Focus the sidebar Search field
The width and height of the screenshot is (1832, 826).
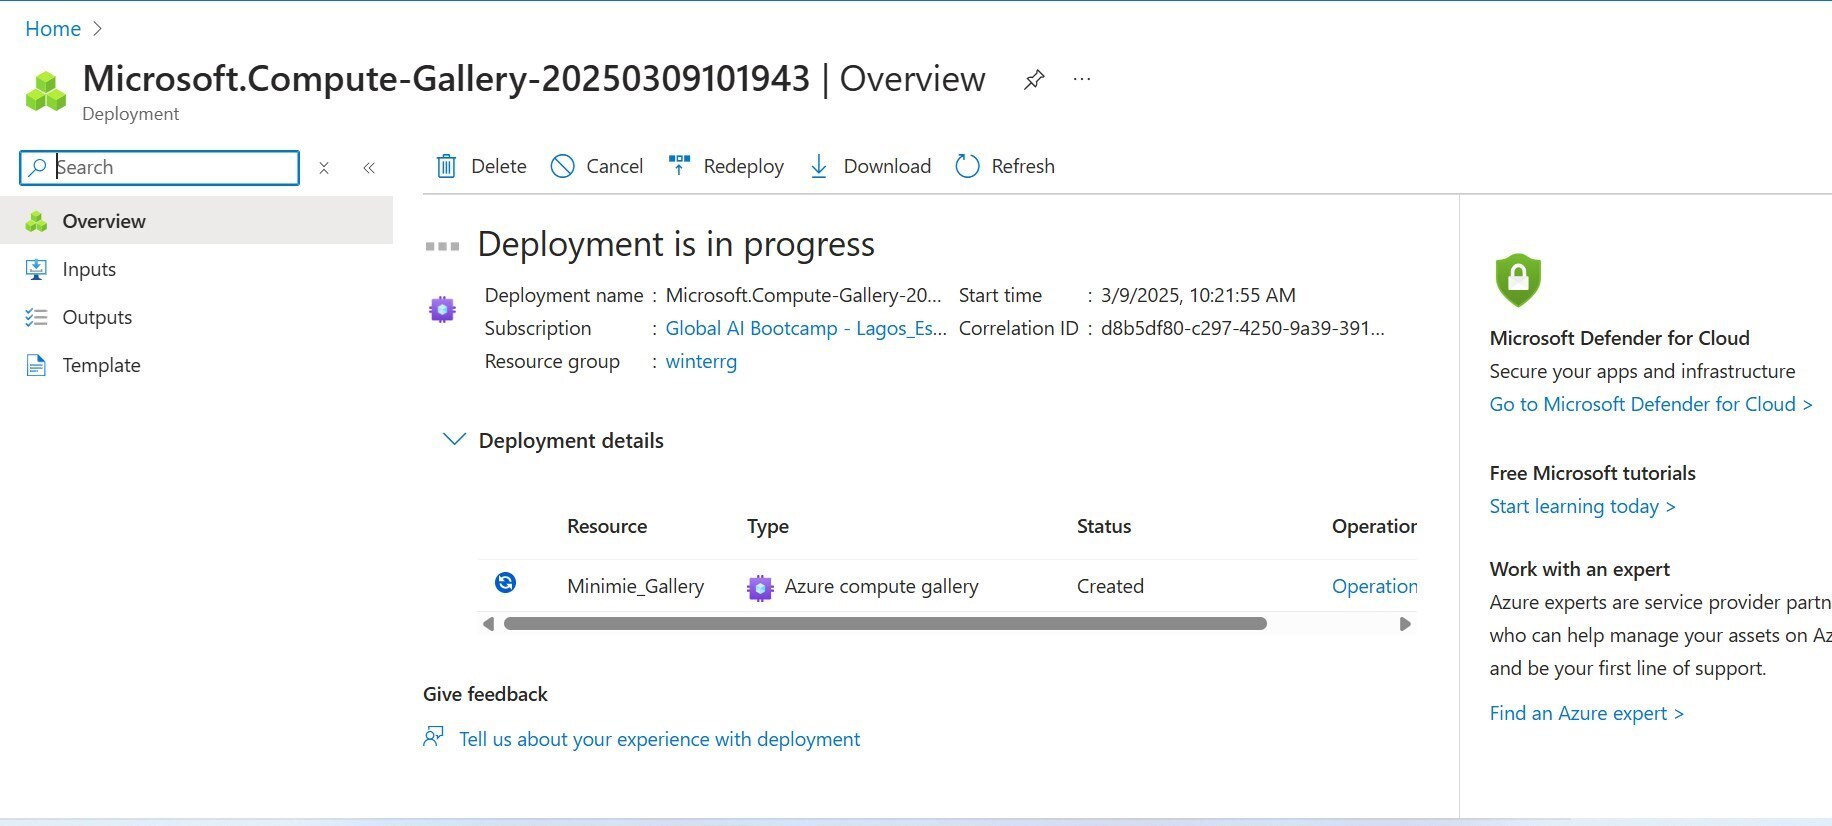coord(159,167)
